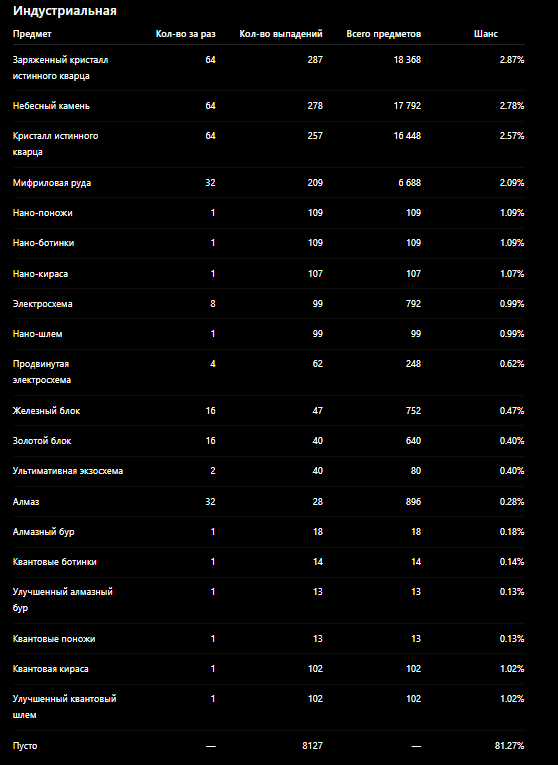Click the Кол-во выпадений column header
The image size is (558, 765).
click(281, 34)
